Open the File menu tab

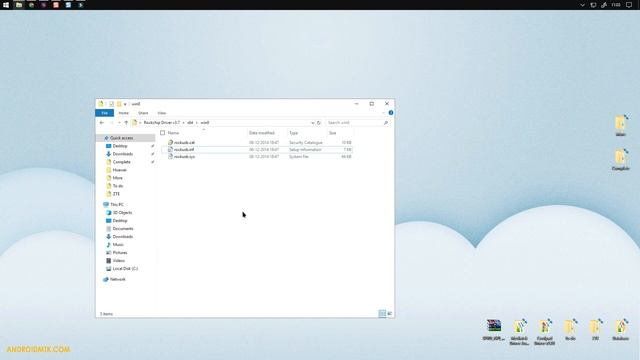(x=104, y=113)
